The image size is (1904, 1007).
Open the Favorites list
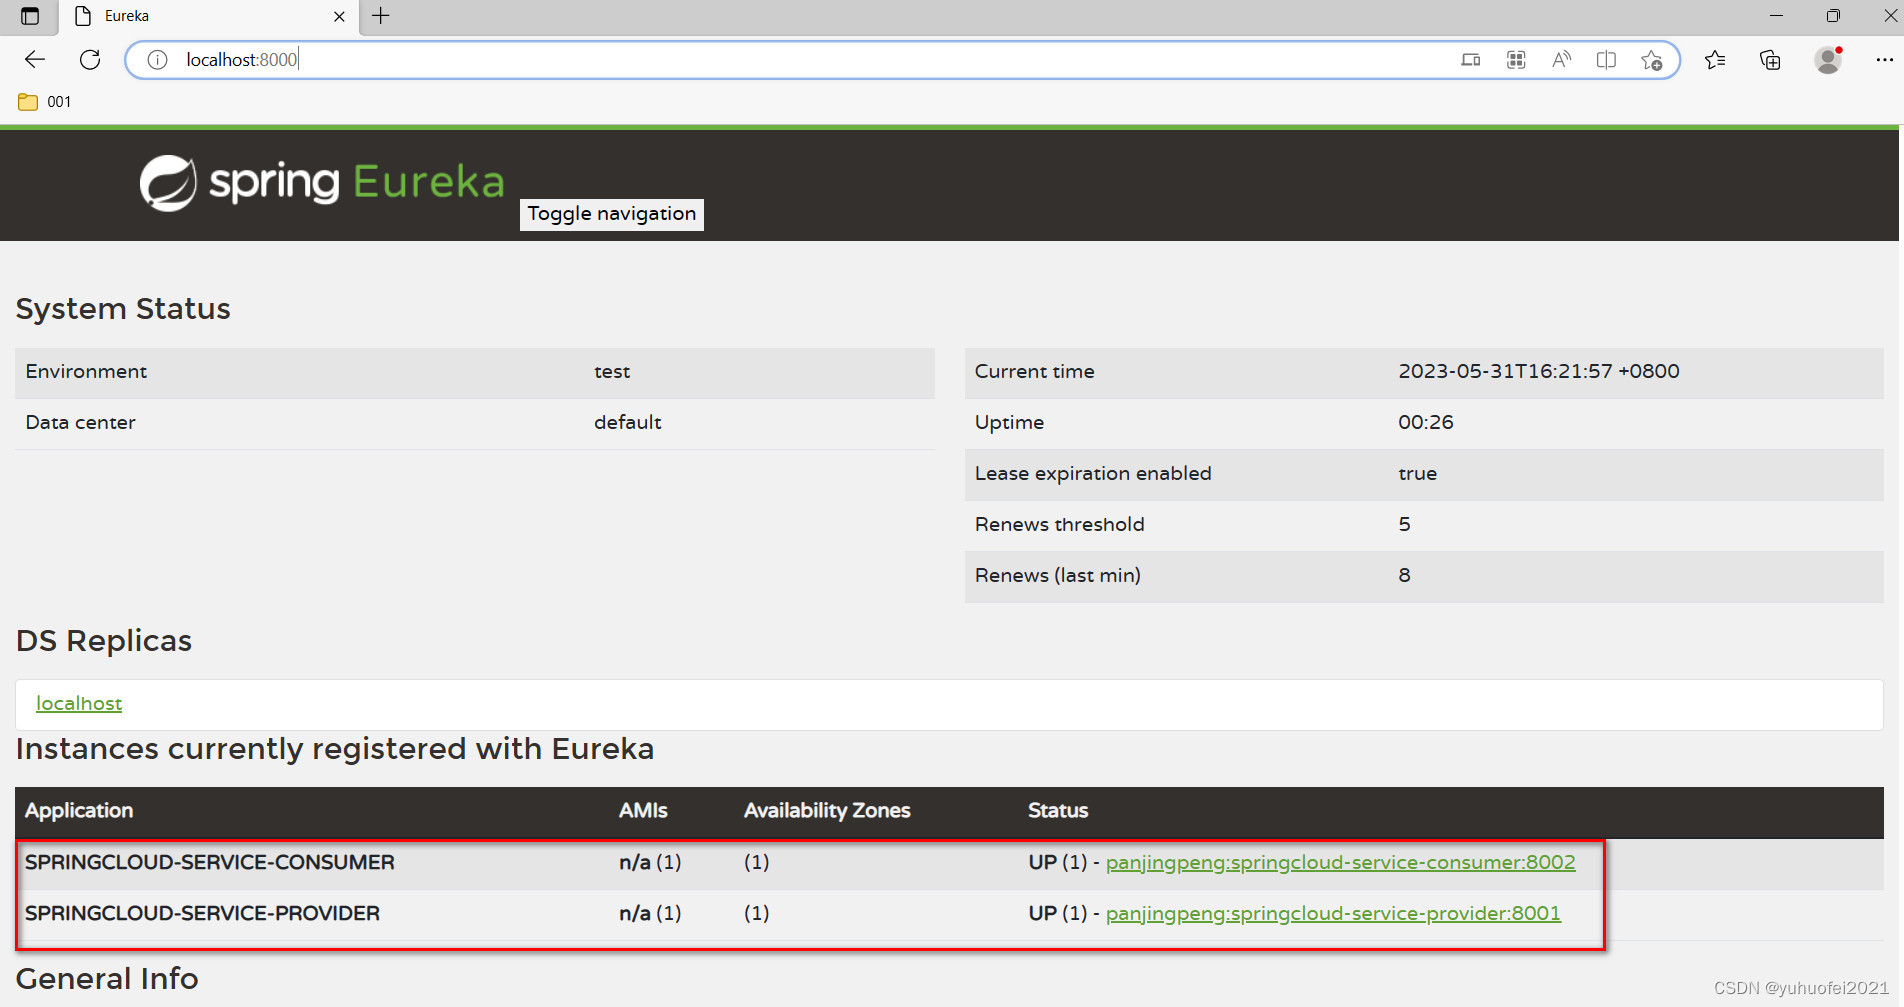[x=1715, y=60]
